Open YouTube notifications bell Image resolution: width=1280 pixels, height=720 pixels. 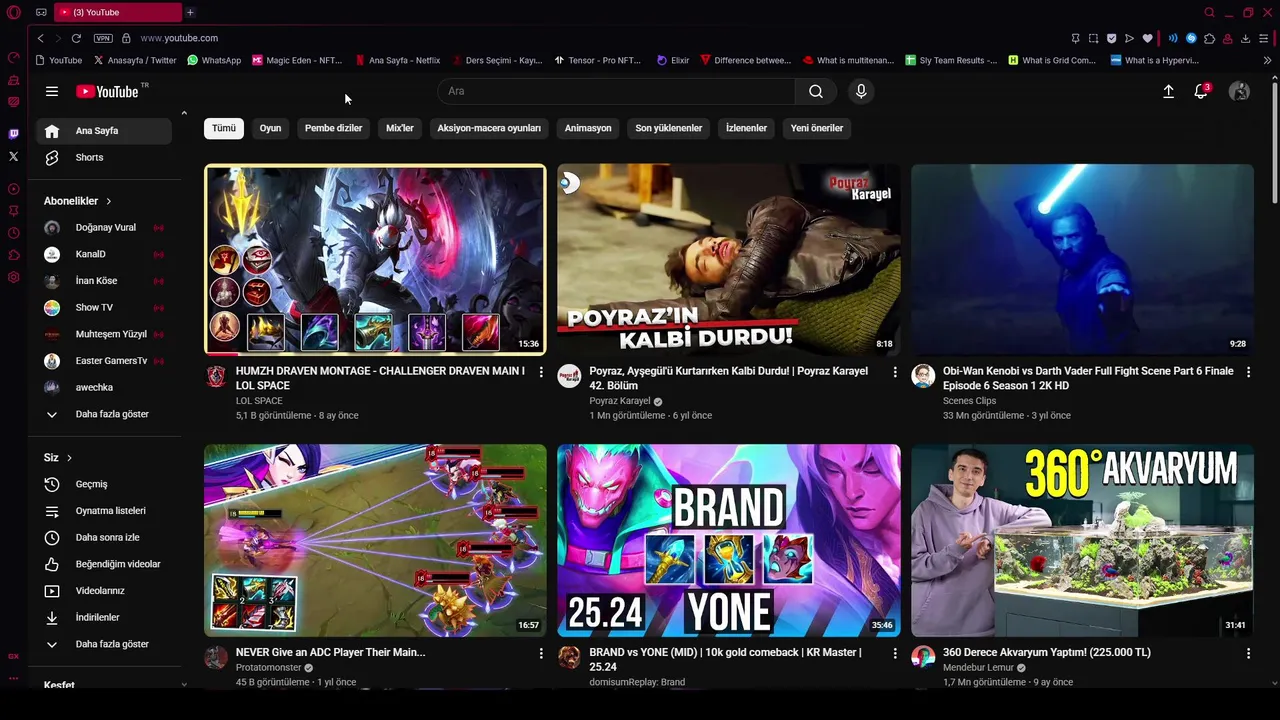1201,91
